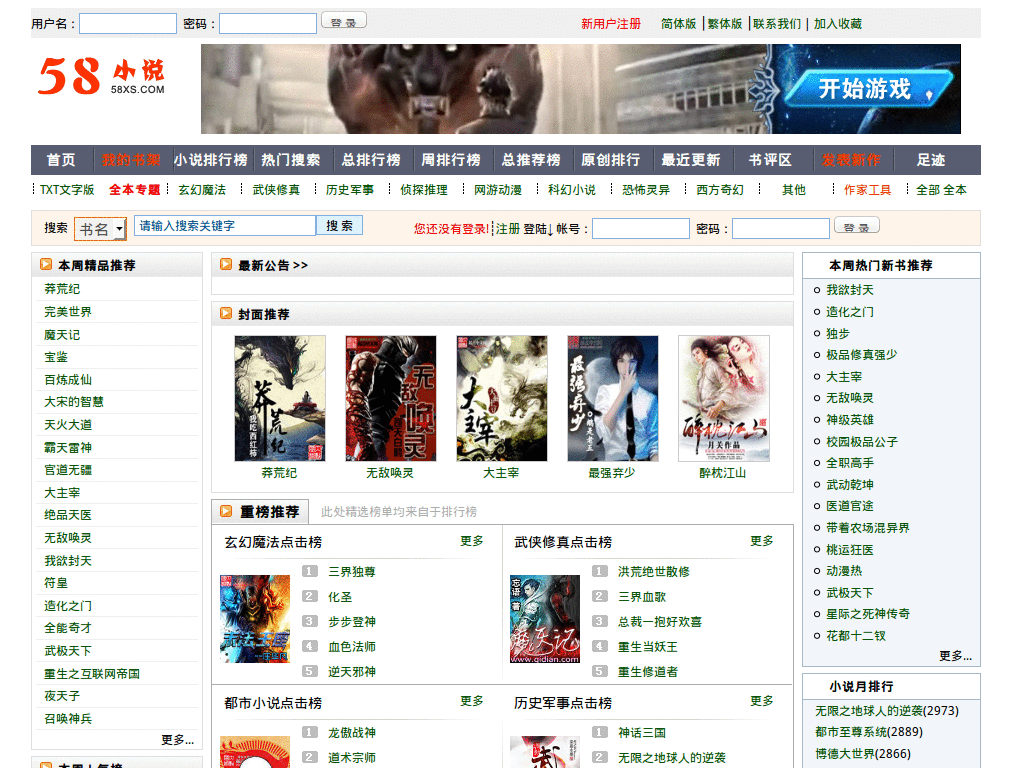Open the 书名 search type dropdown

click(100, 229)
